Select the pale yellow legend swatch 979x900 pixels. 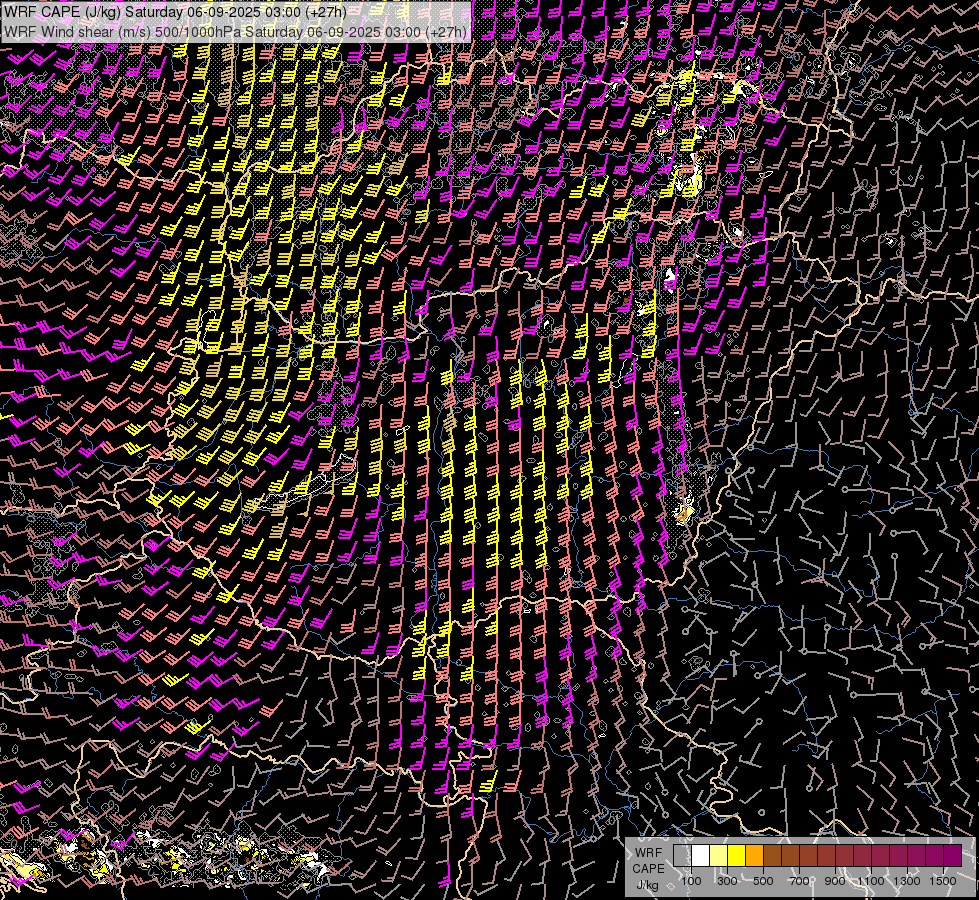pyautogui.click(x=719, y=856)
